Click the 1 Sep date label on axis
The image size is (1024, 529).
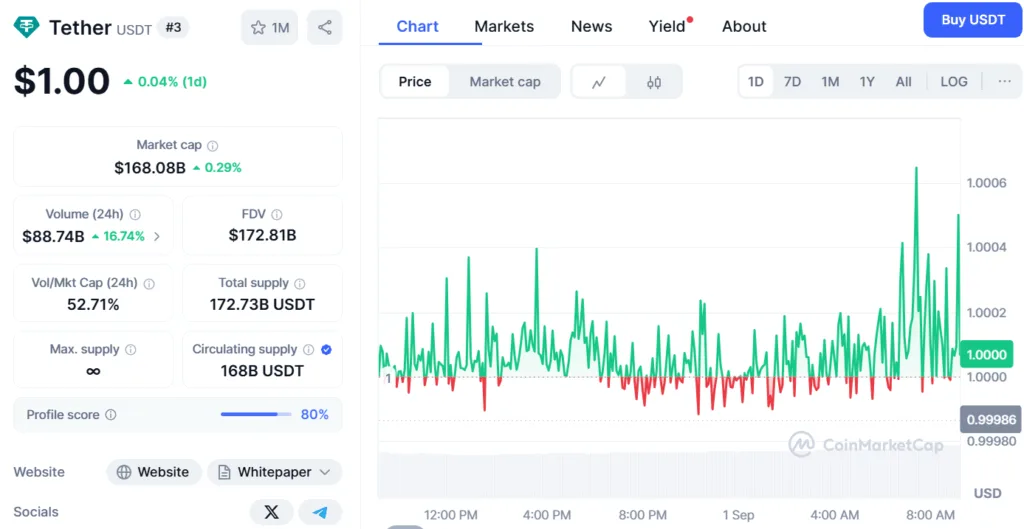pyautogui.click(x=739, y=515)
